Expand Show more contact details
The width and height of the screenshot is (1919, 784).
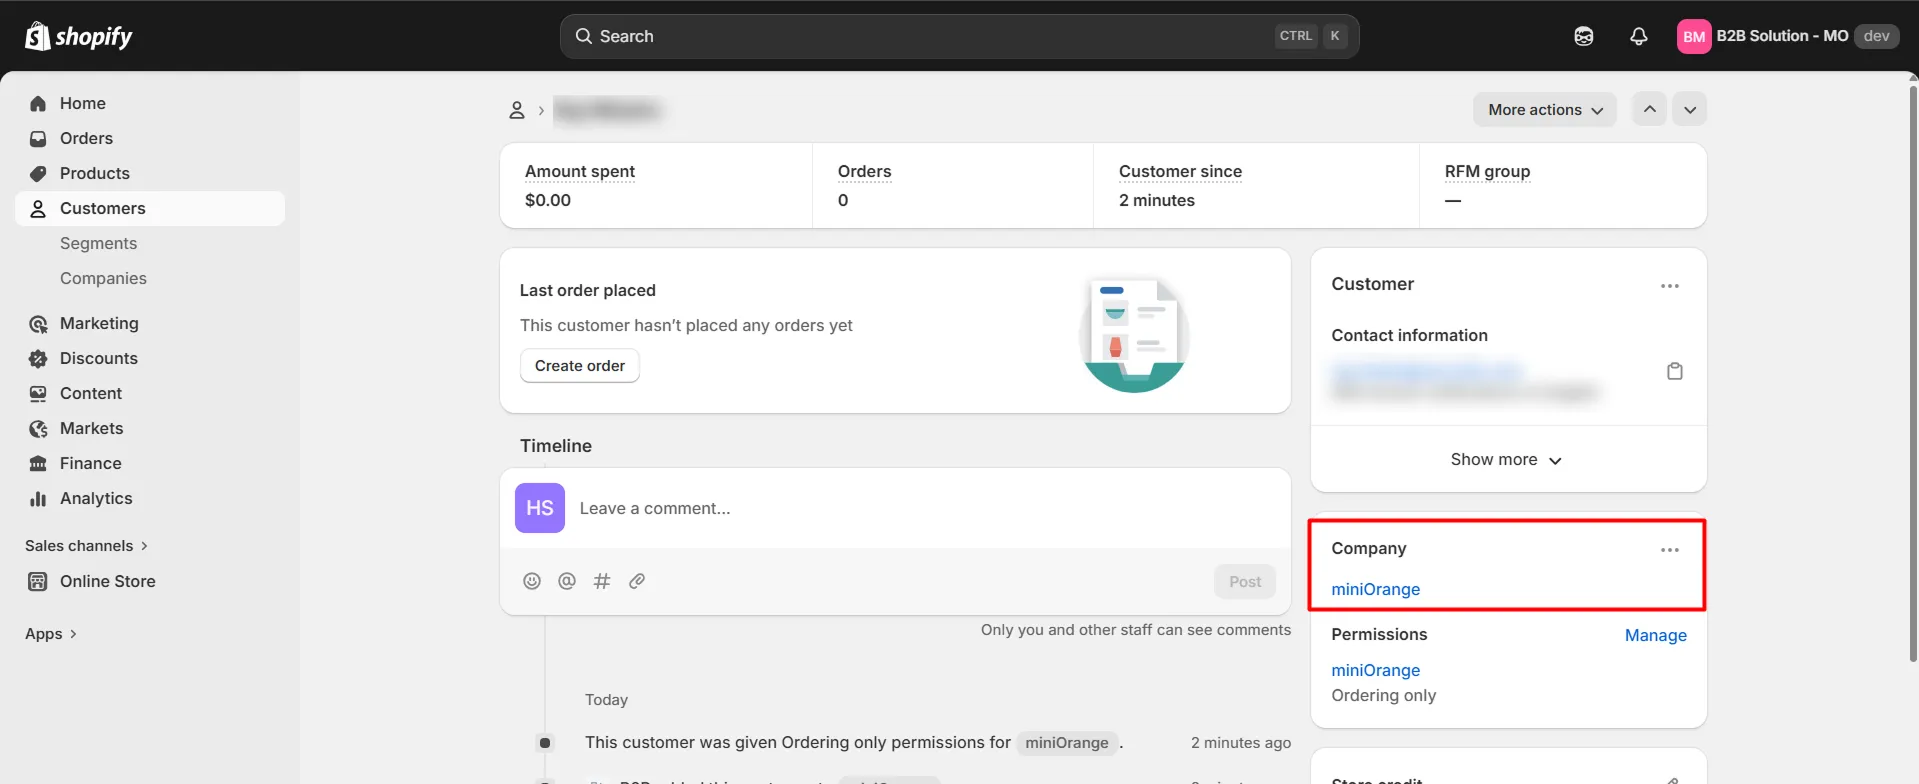pos(1507,460)
